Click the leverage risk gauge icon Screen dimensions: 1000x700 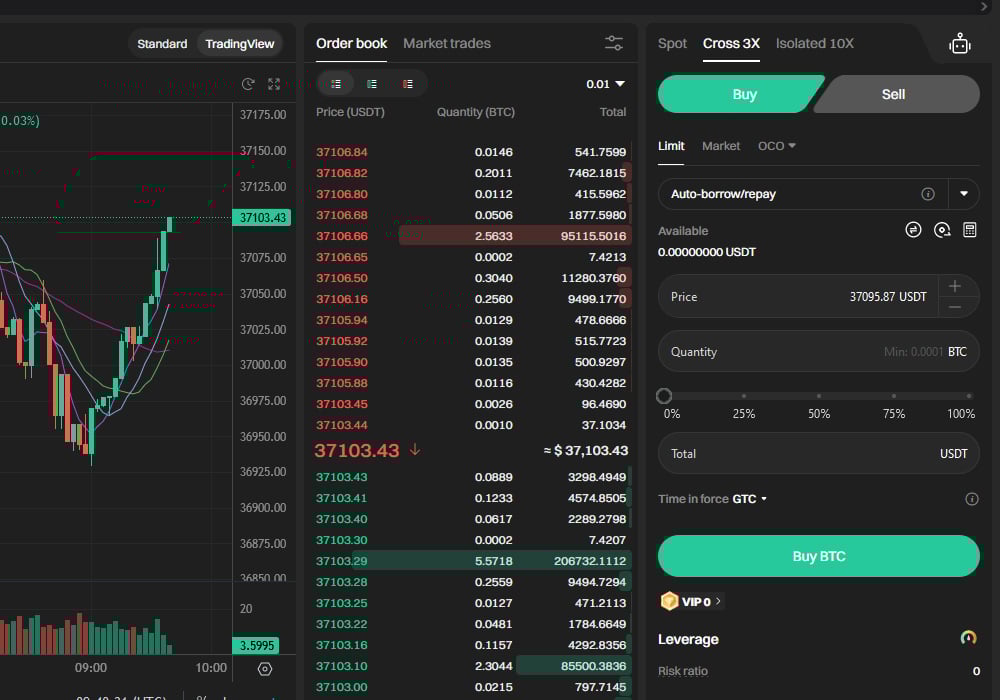click(x=968, y=638)
